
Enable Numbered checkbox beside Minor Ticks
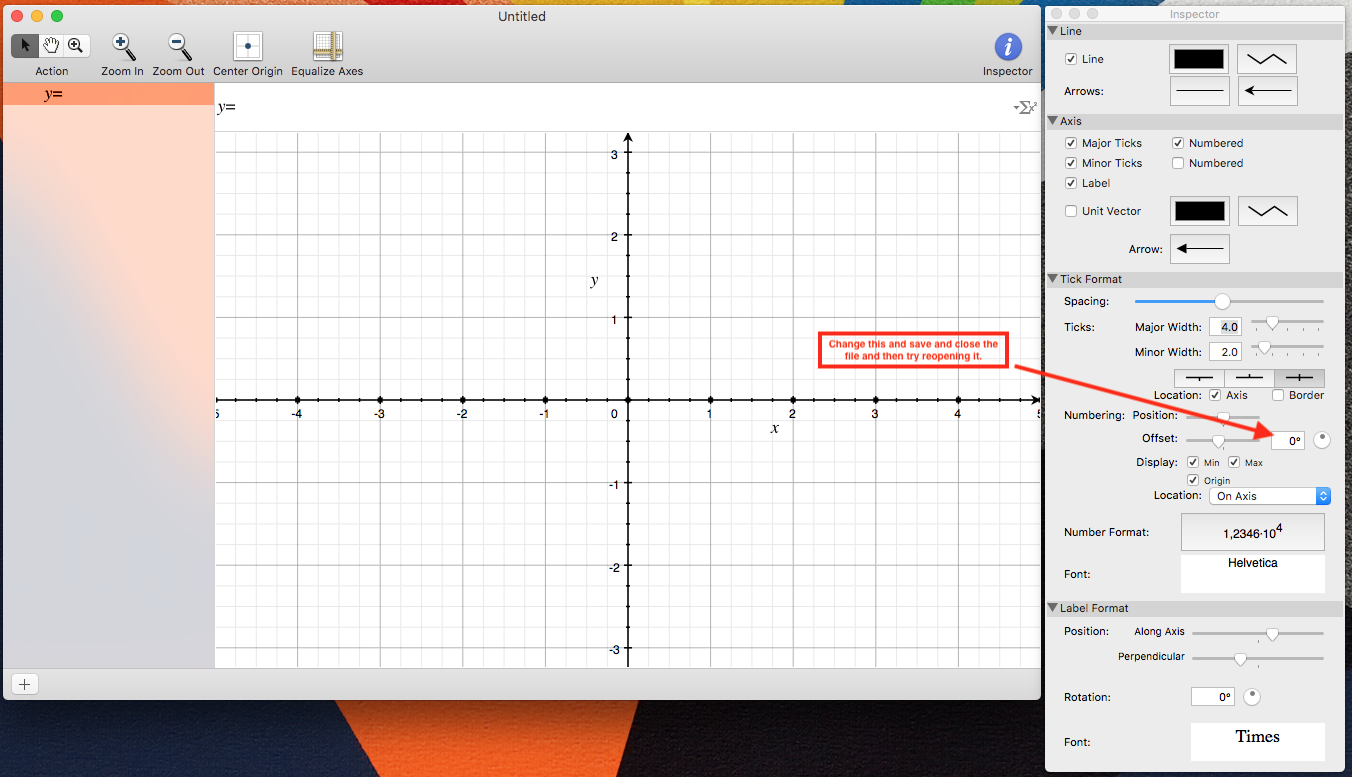1178,163
